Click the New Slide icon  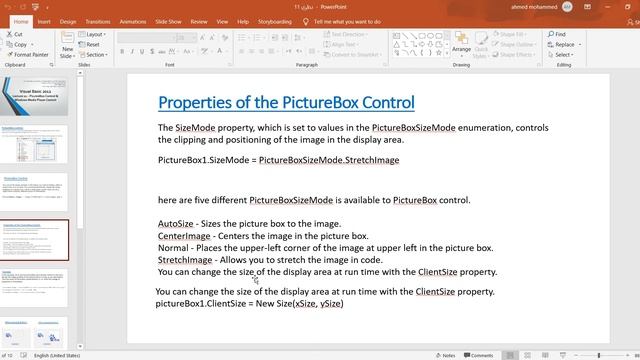pyautogui.click(x=67, y=39)
